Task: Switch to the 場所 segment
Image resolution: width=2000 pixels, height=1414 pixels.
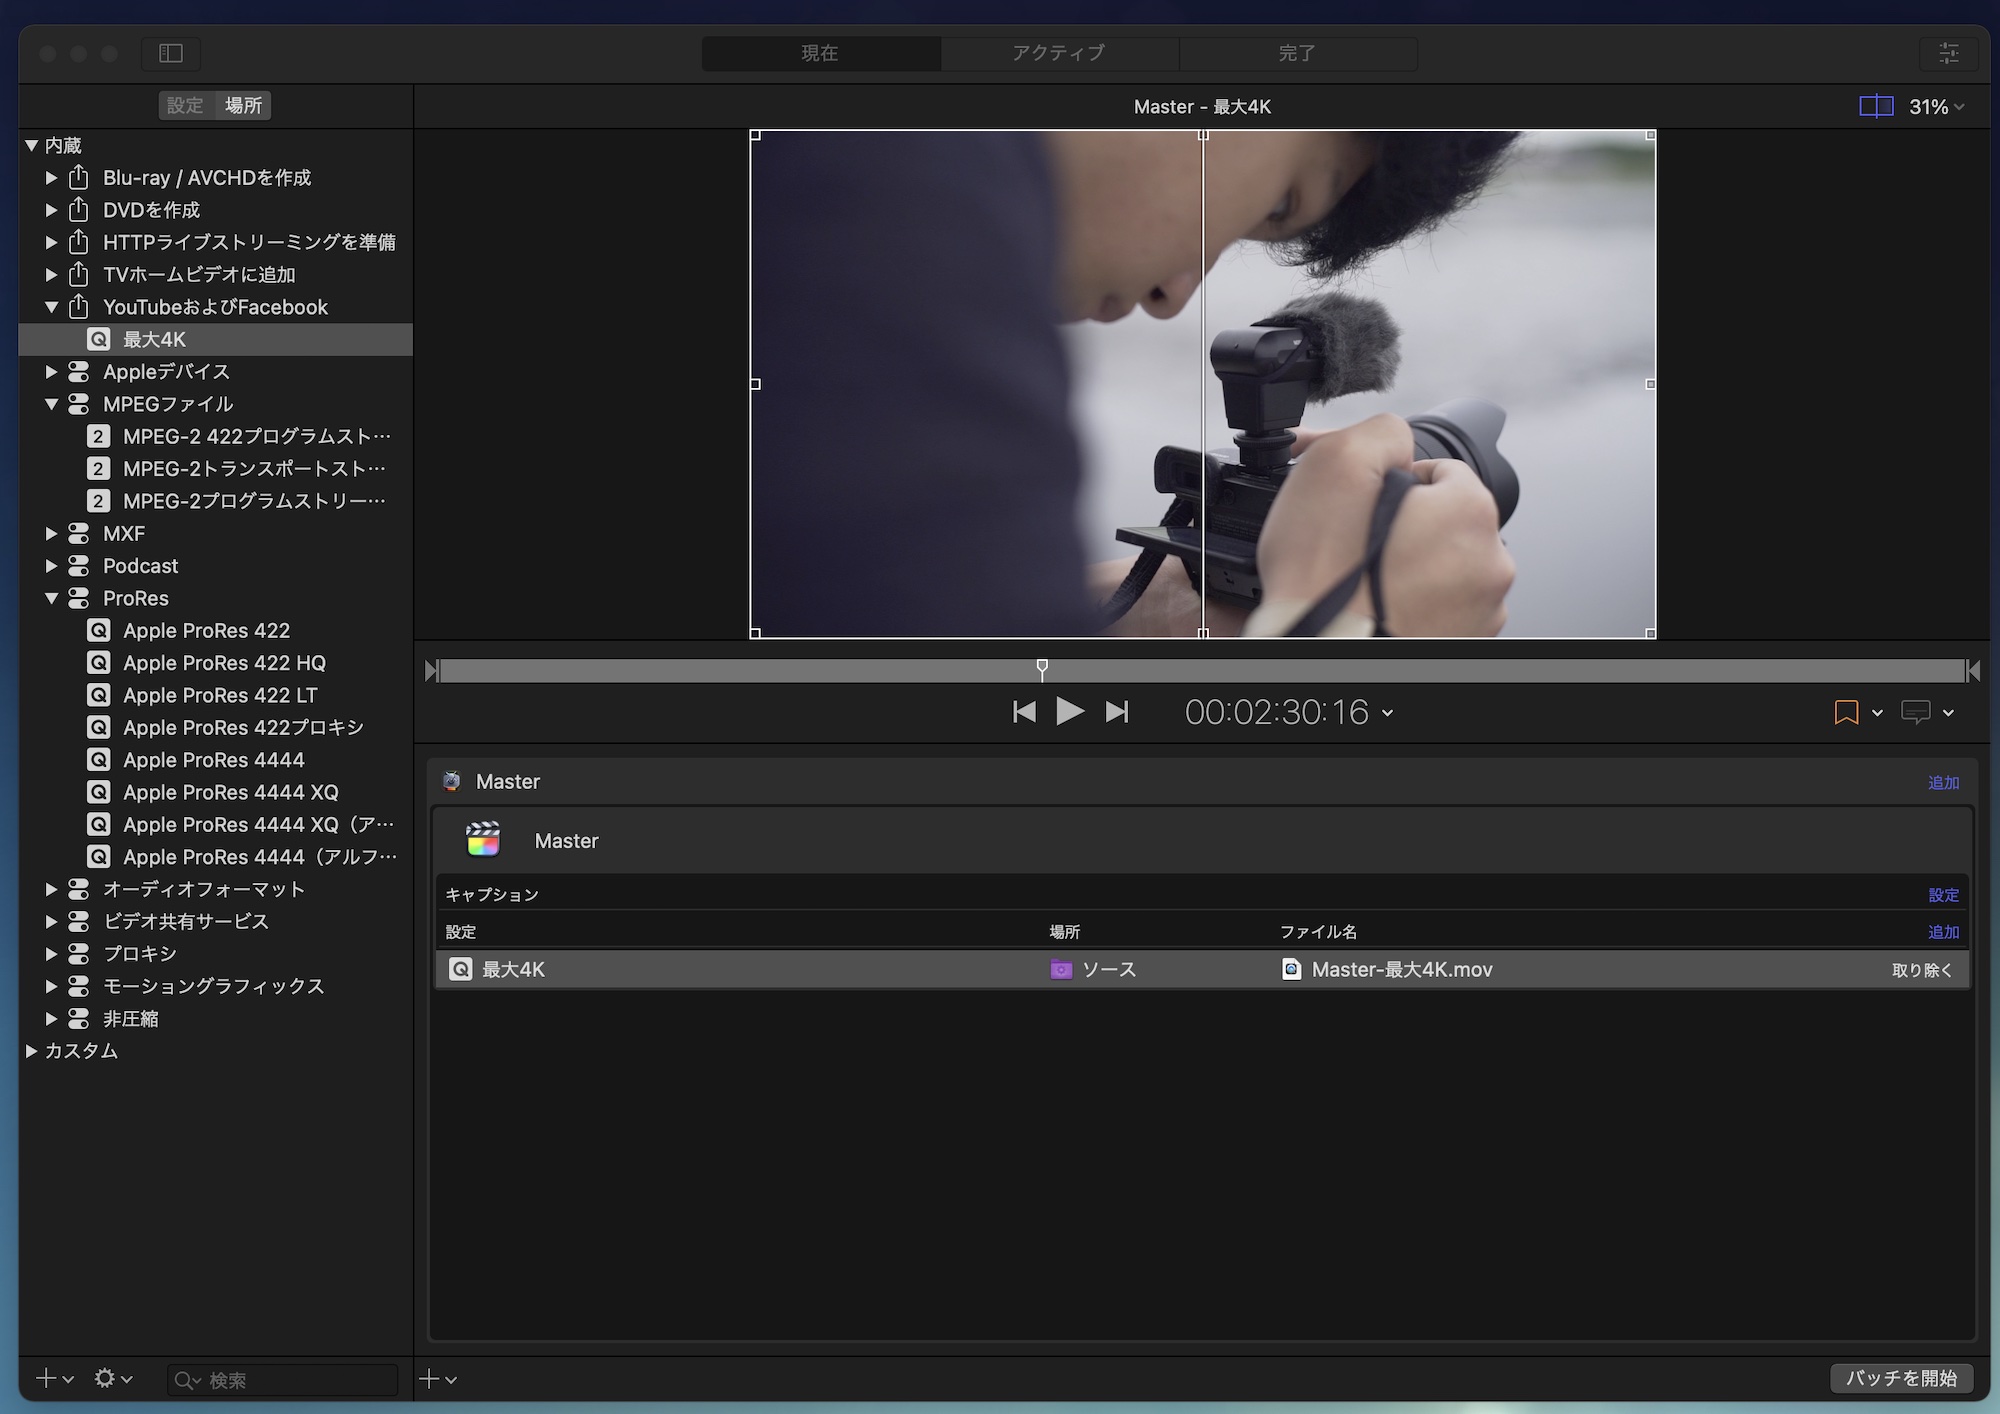Action: tap(243, 105)
